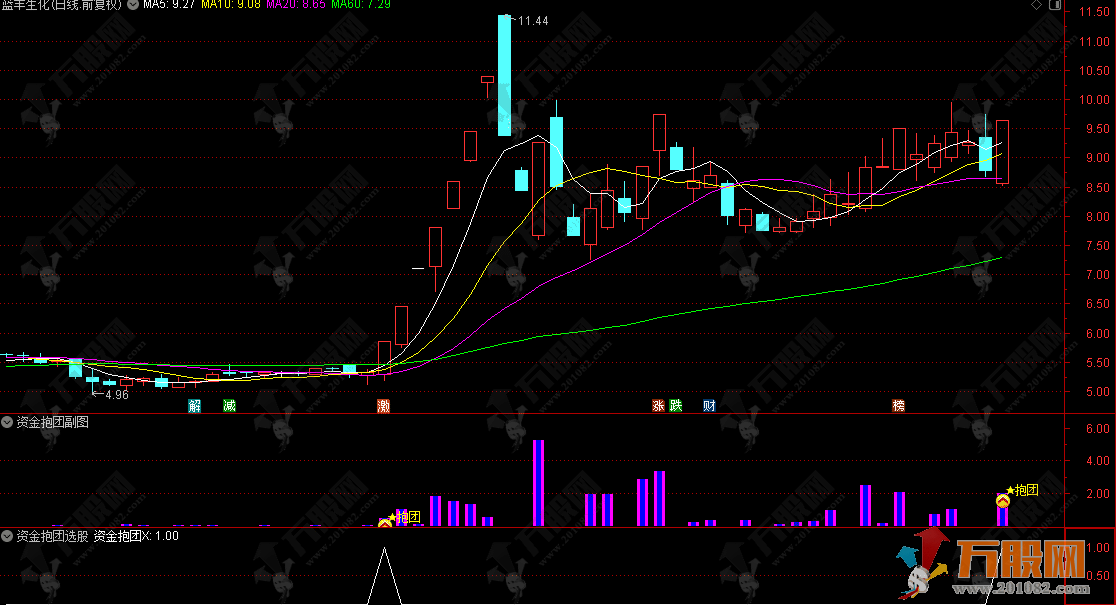
Task: Click the gold signal icon under first 抱团
Action: 385,524
